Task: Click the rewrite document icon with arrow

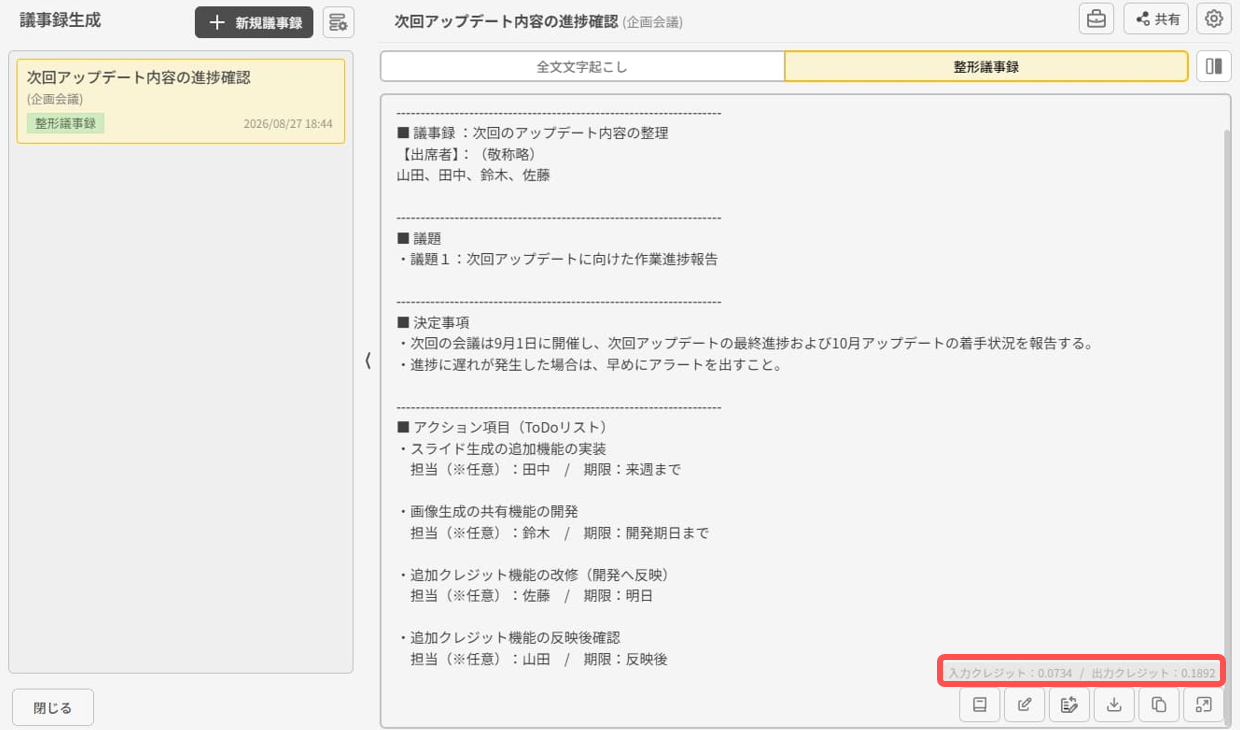Action: (x=1069, y=705)
